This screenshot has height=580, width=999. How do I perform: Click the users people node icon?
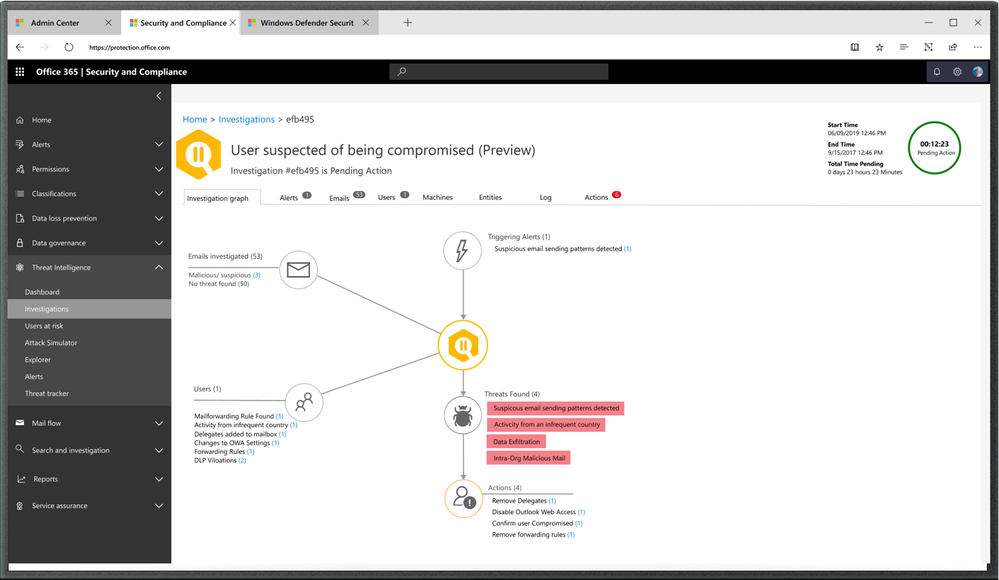pyautogui.click(x=304, y=402)
